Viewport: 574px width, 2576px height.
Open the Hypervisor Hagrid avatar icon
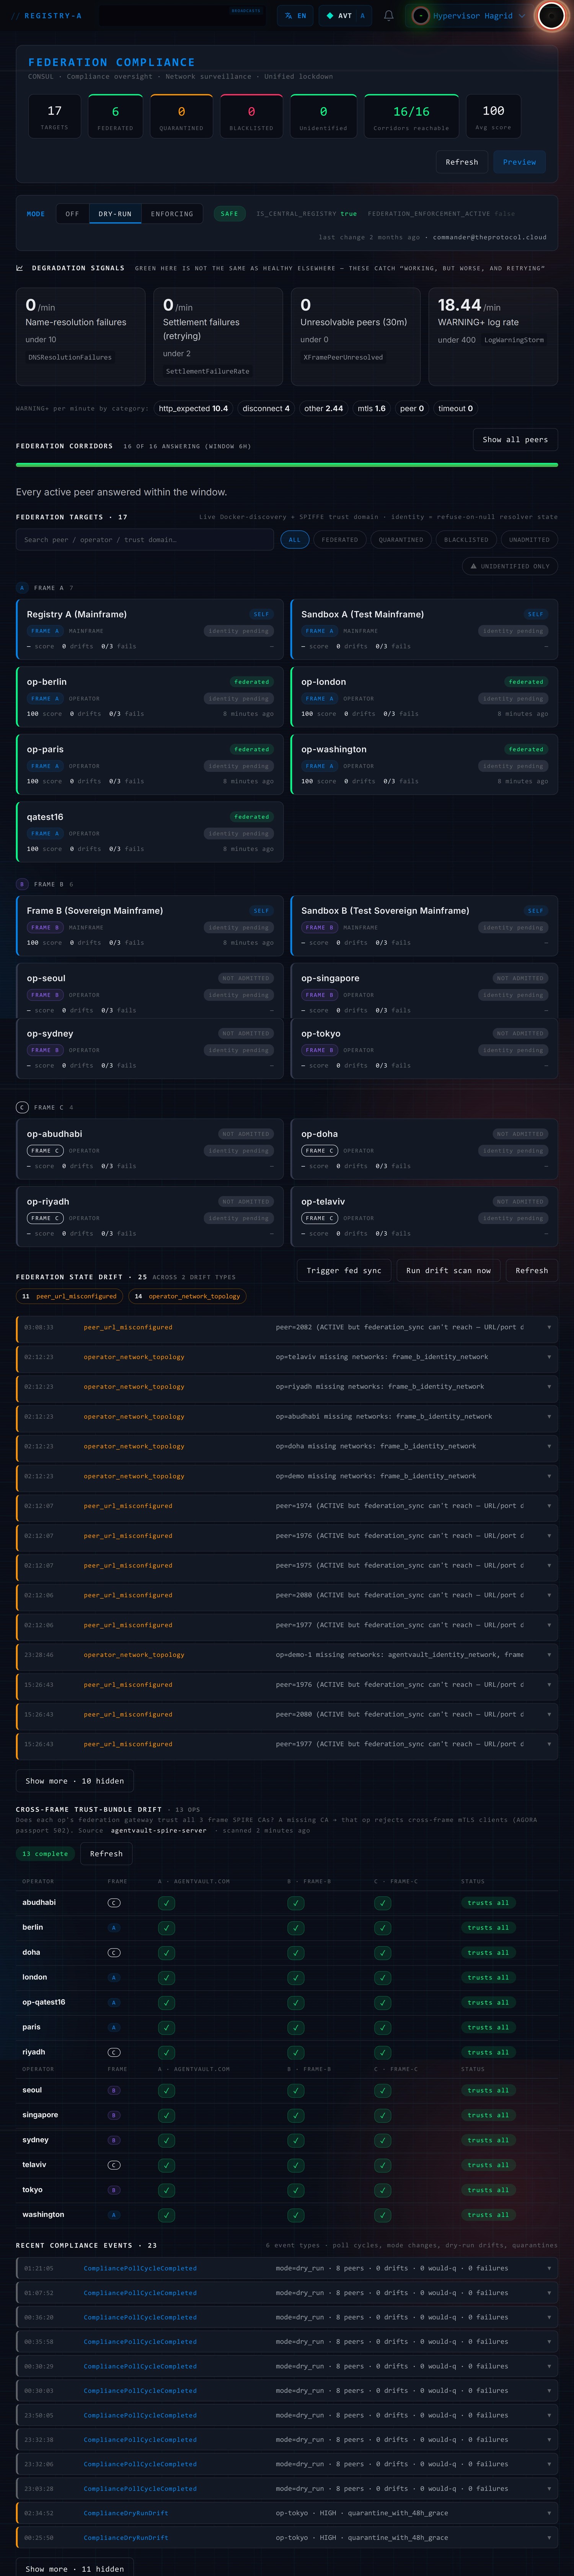[421, 16]
